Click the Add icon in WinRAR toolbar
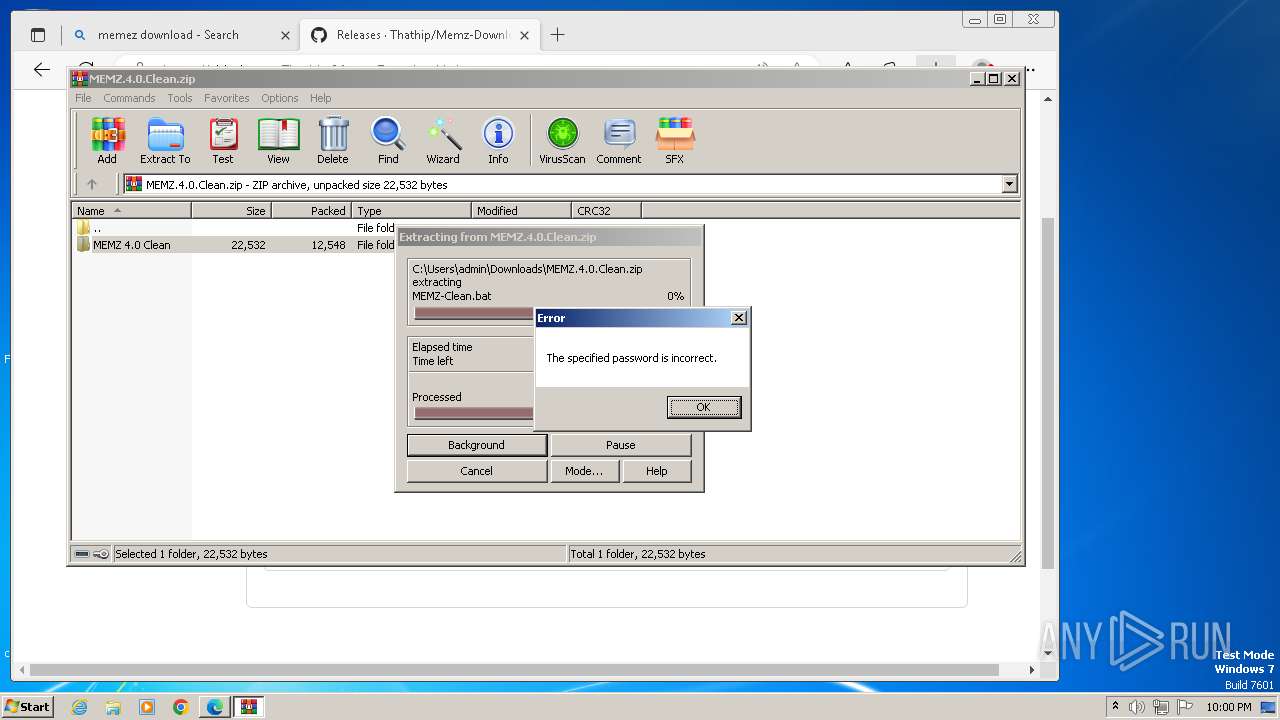 click(107, 140)
